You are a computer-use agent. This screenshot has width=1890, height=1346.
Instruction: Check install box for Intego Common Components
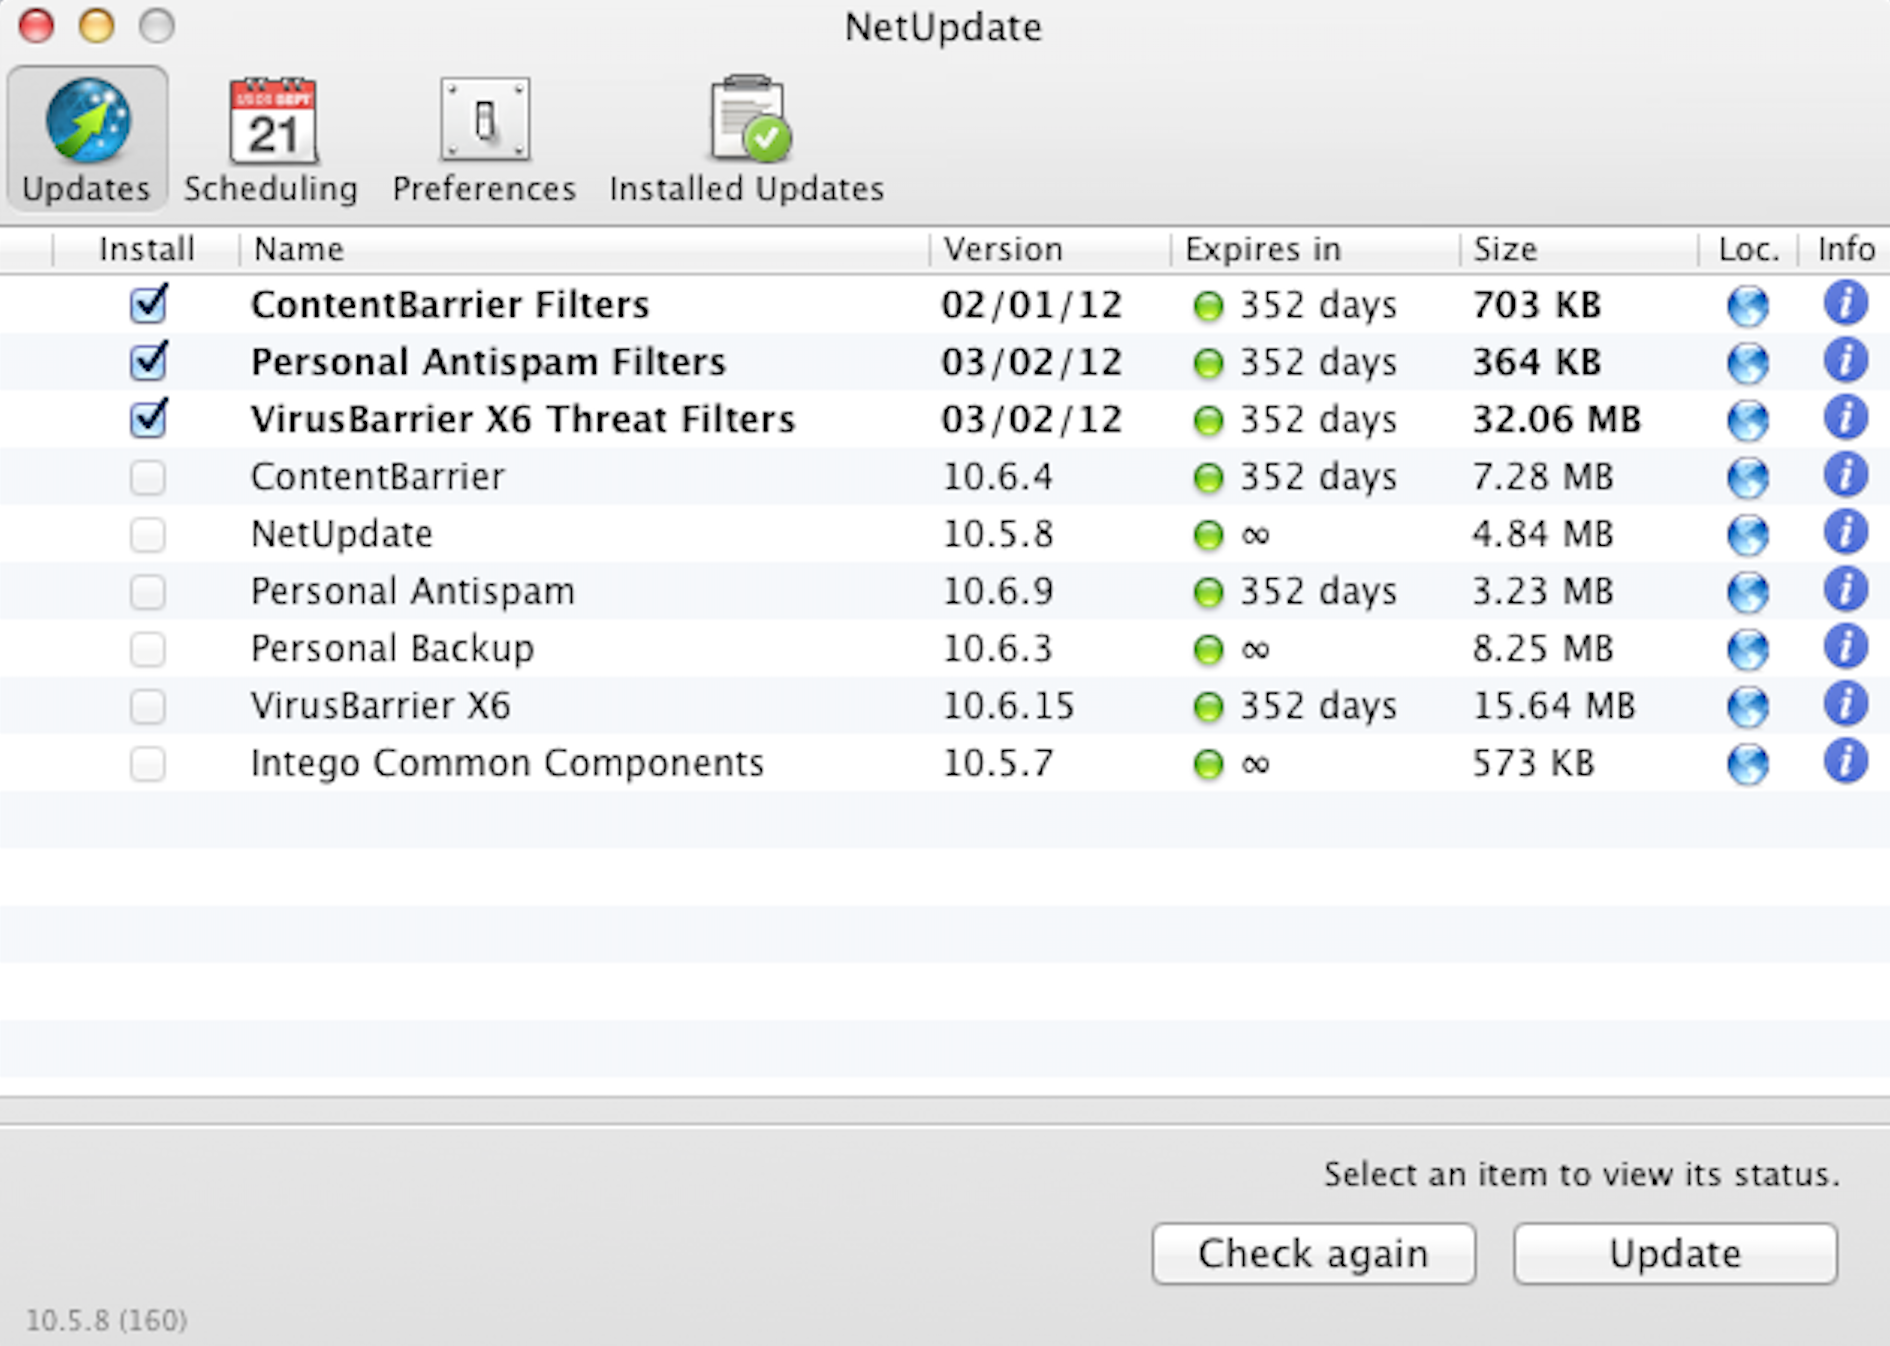148,764
